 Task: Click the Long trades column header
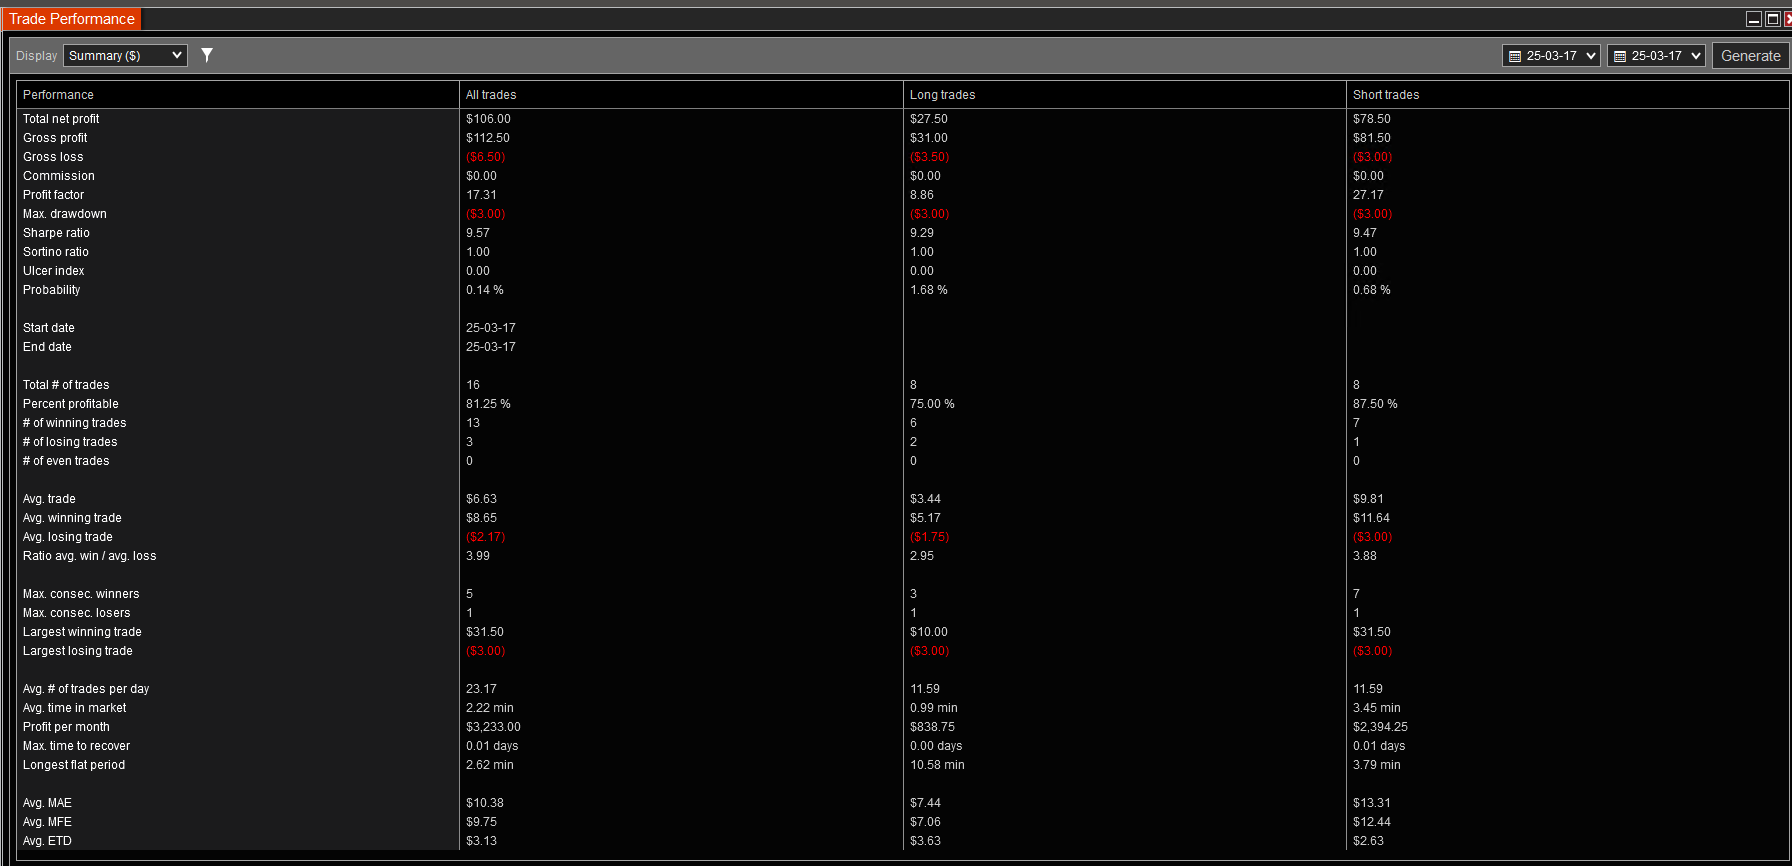tap(942, 95)
